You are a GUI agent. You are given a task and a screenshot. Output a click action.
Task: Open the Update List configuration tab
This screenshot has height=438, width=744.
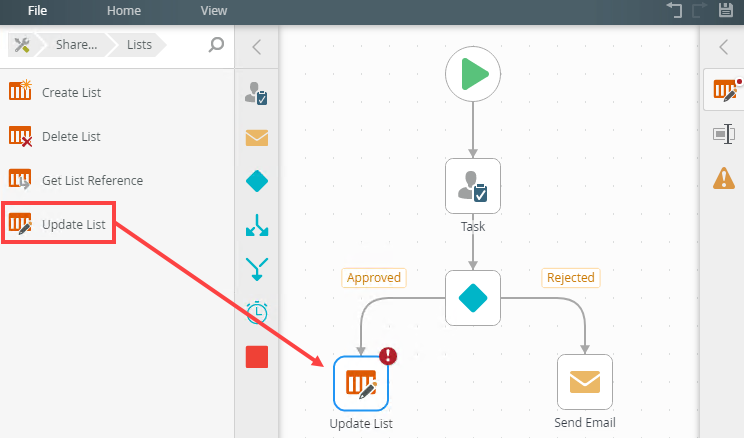pos(724,90)
